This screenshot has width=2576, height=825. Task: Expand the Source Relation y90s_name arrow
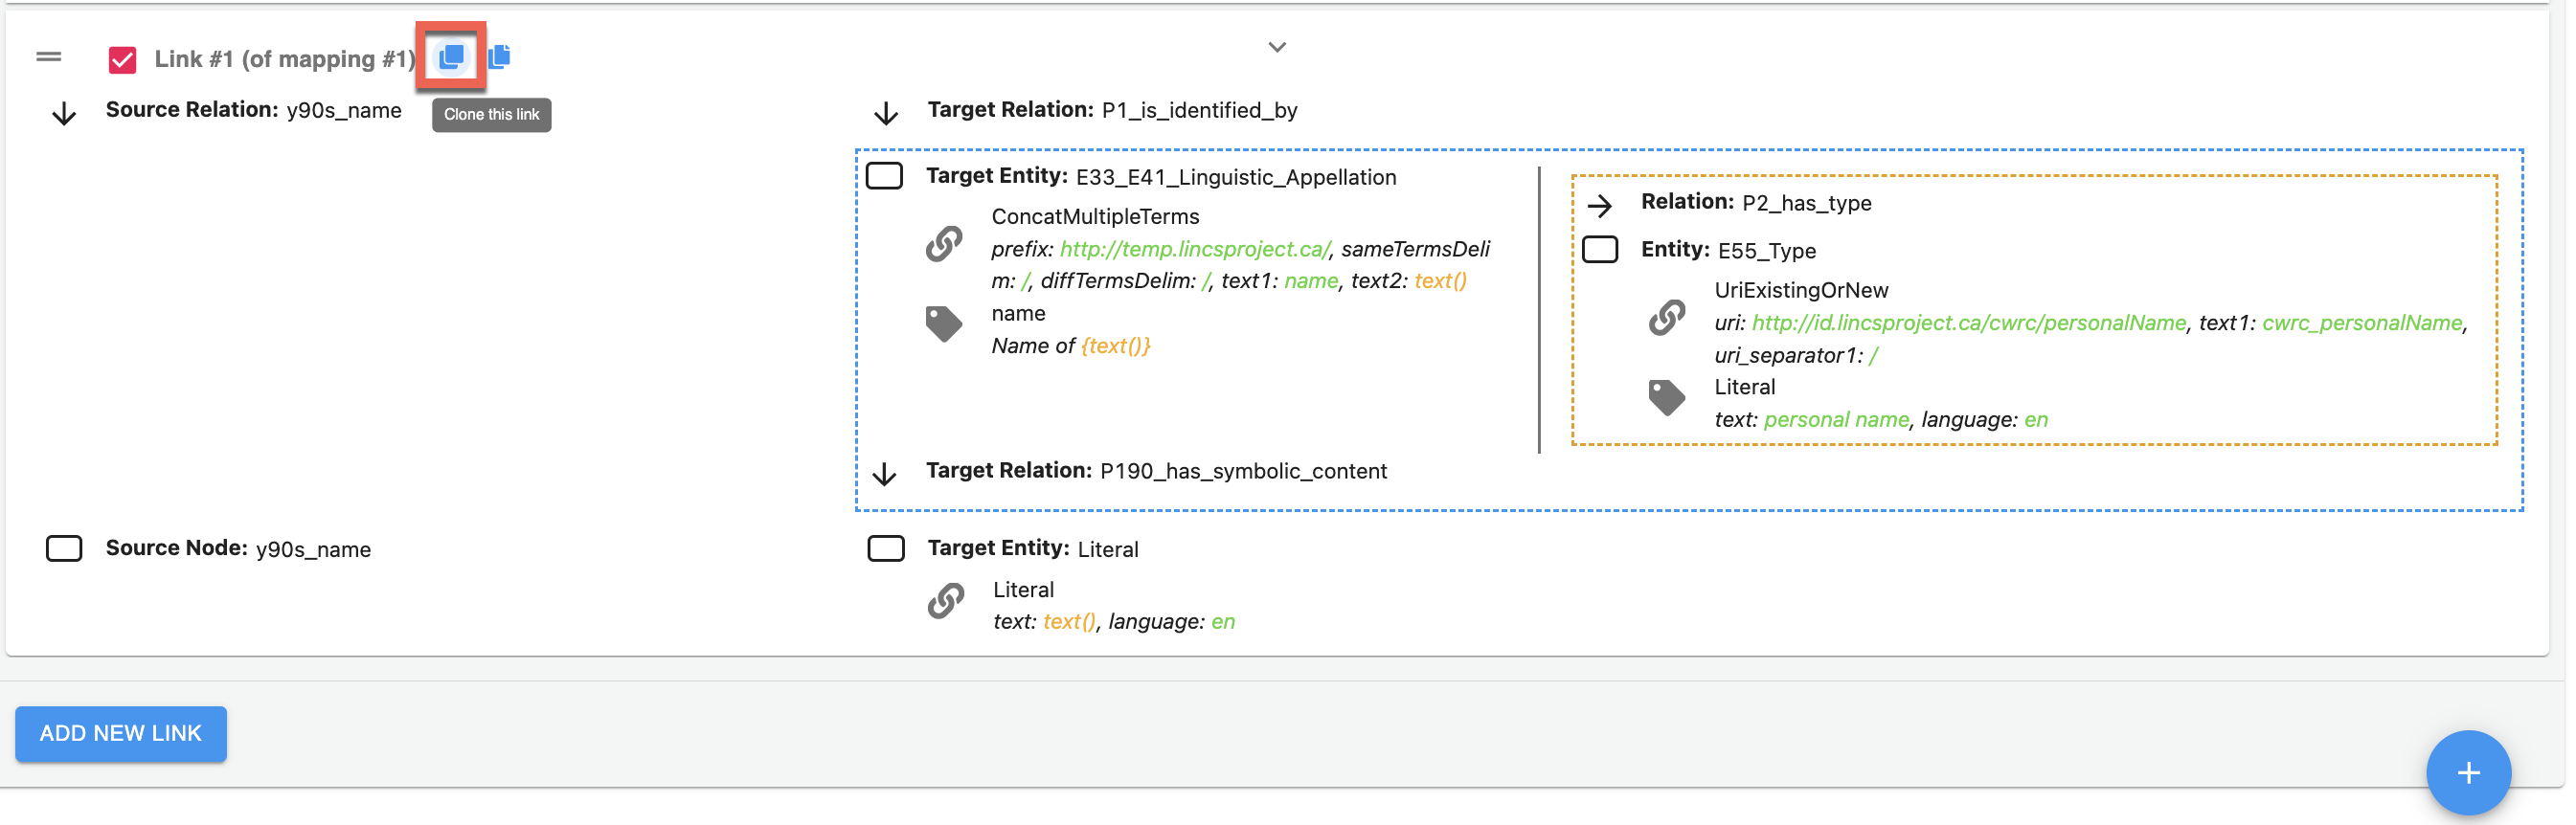point(64,113)
